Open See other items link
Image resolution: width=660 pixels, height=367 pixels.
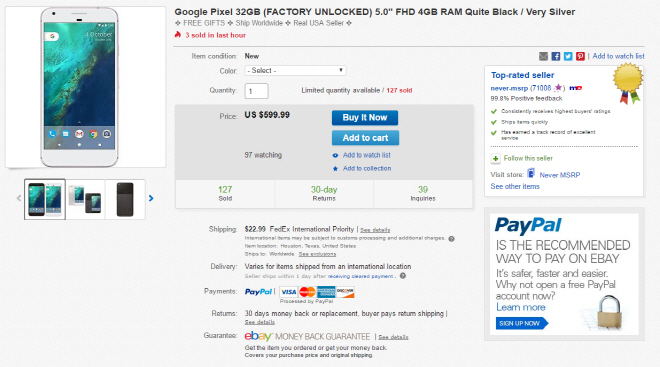coord(515,186)
